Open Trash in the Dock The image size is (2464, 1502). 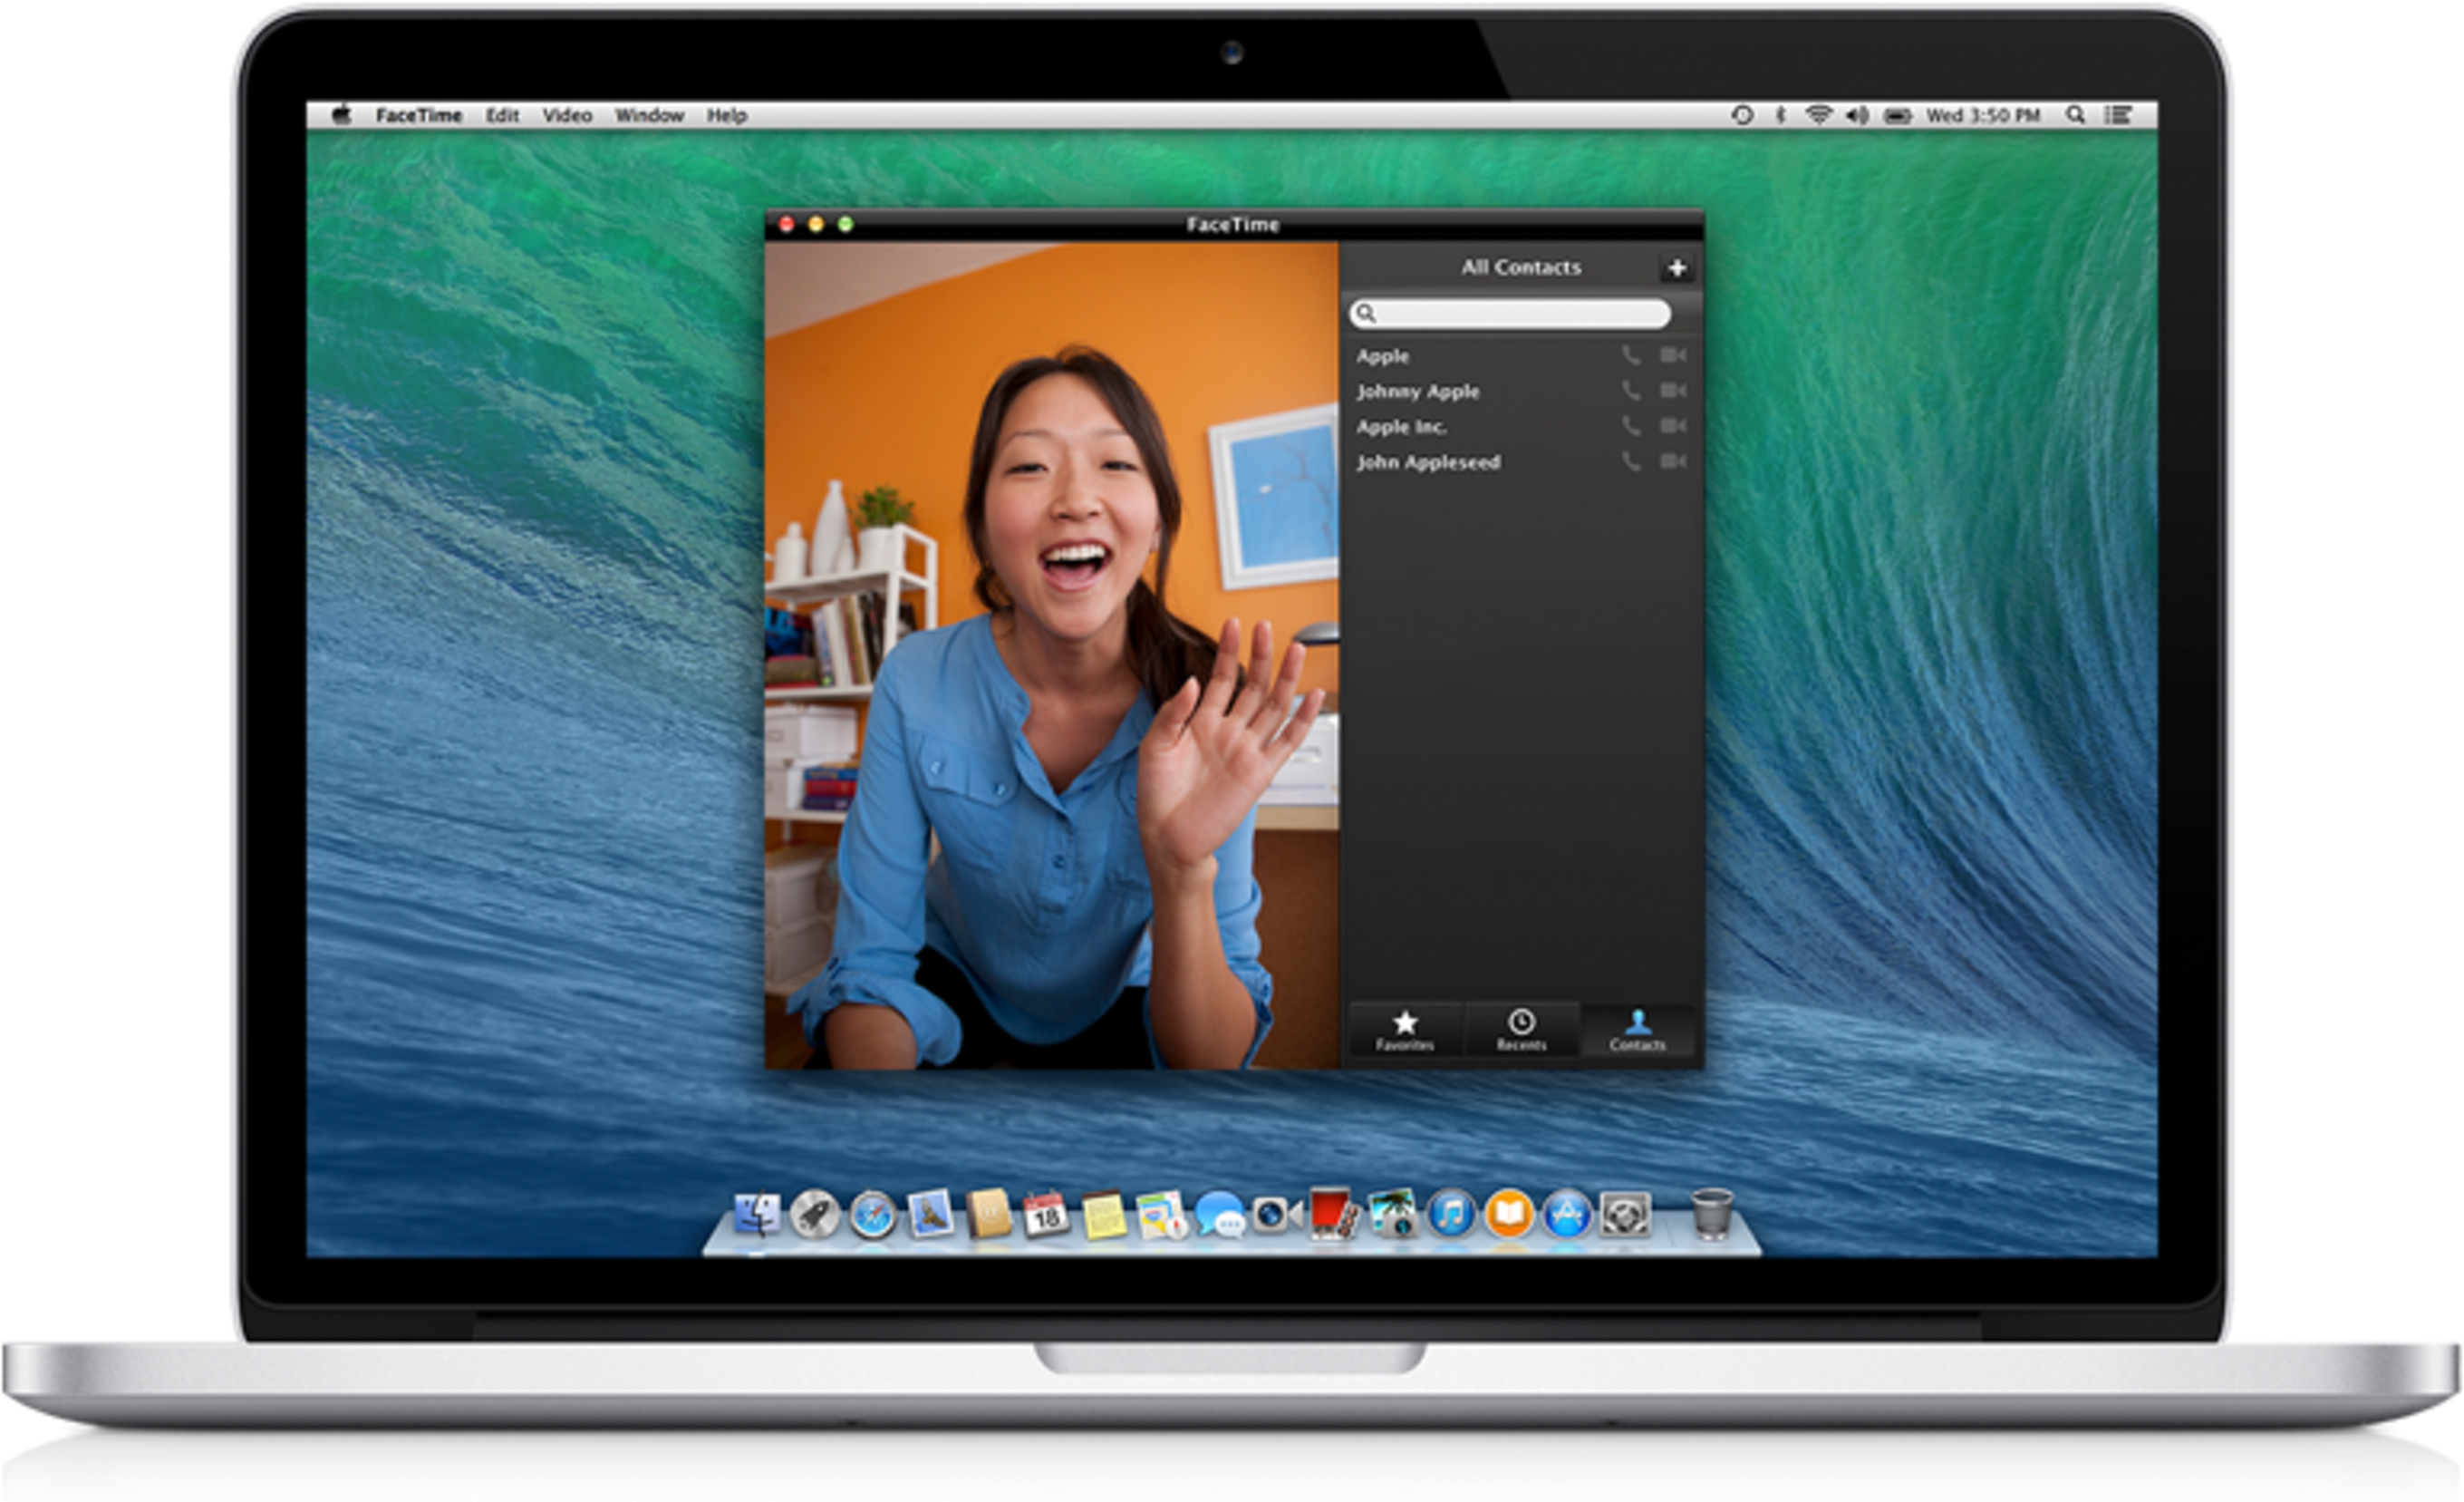point(1711,1214)
